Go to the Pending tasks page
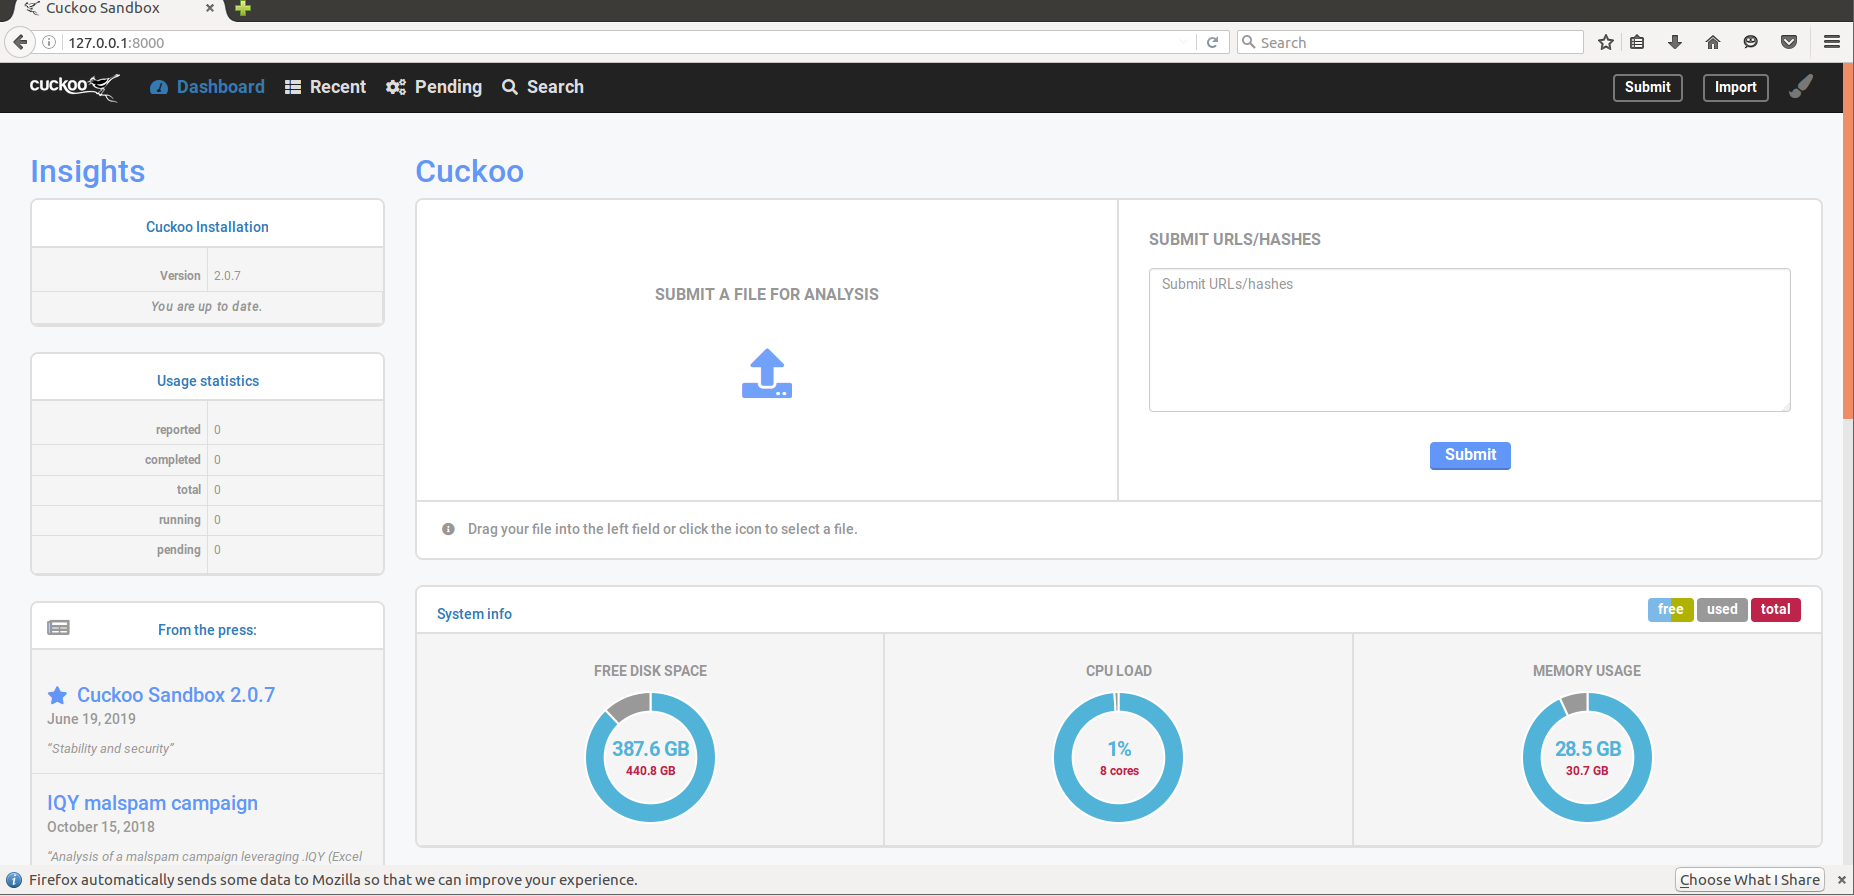The image size is (1854, 896). (434, 87)
